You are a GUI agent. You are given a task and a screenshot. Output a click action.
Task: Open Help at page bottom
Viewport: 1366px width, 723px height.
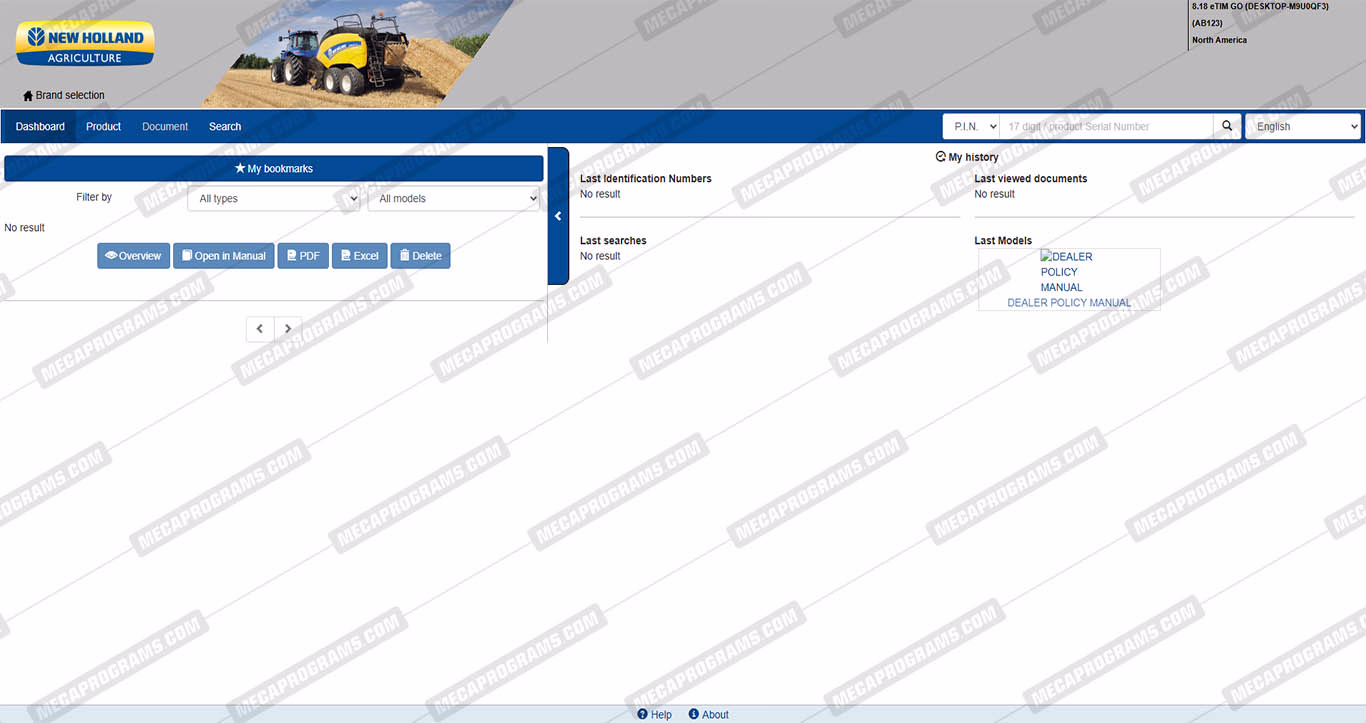tap(655, 714)
